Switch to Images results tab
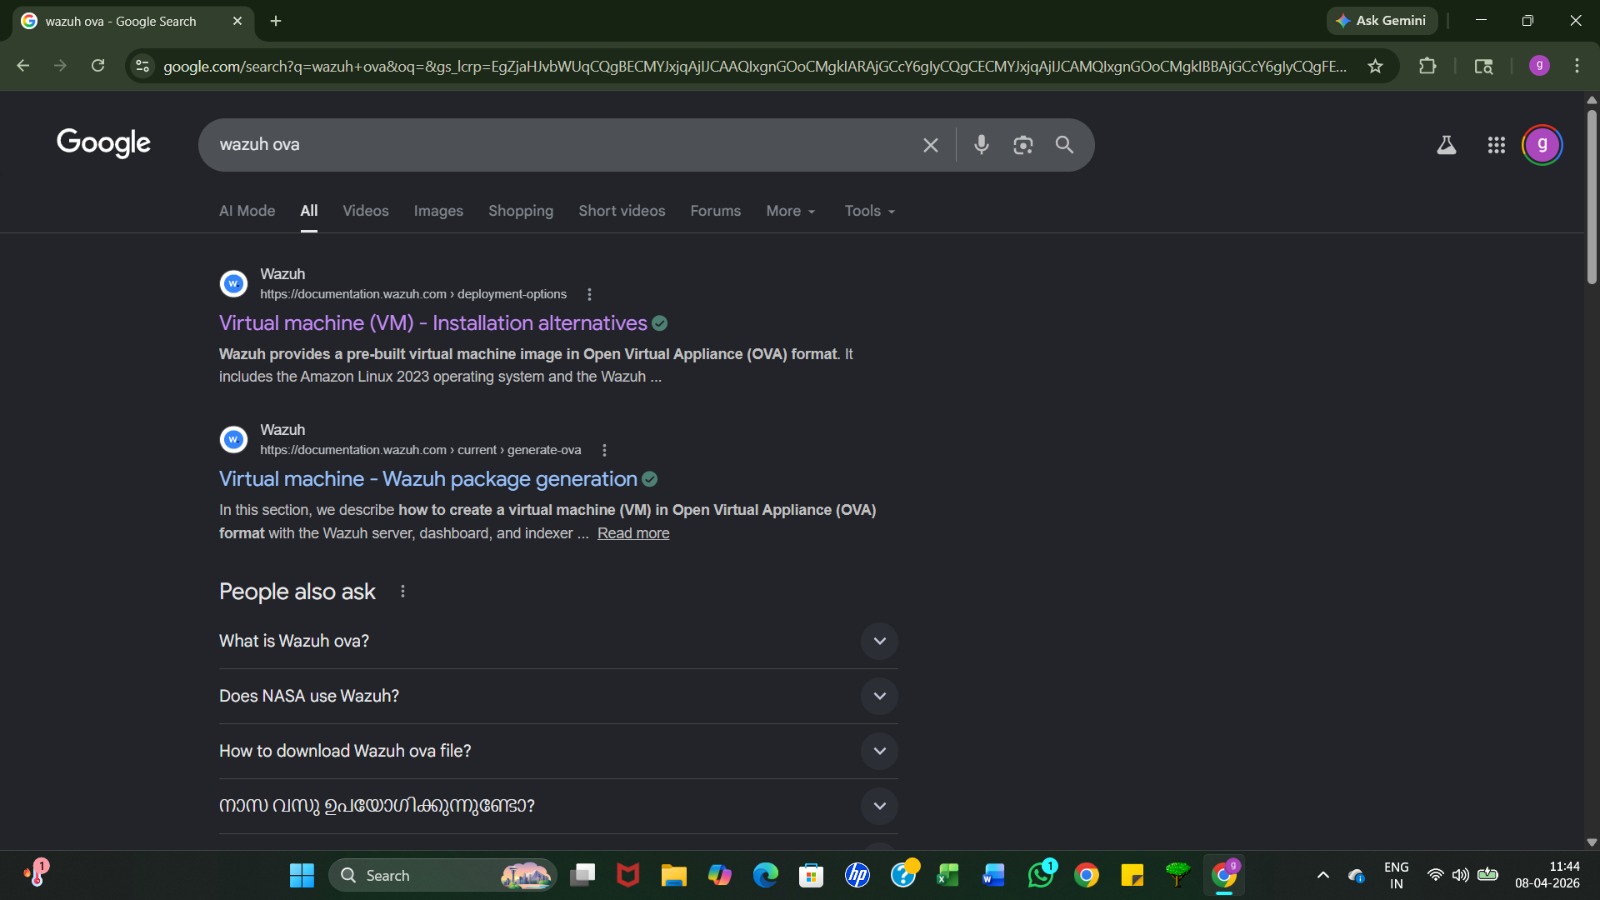Image resolution: width=1600 pixels, height=900 pixels. (x=439, y=211)
